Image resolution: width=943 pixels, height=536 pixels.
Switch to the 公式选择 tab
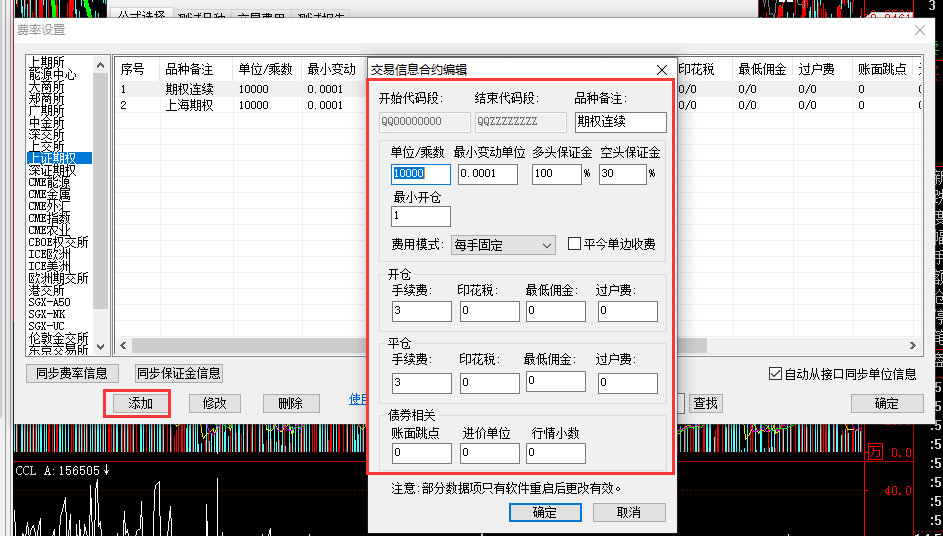pyautogui.click(x=139, y=17)
